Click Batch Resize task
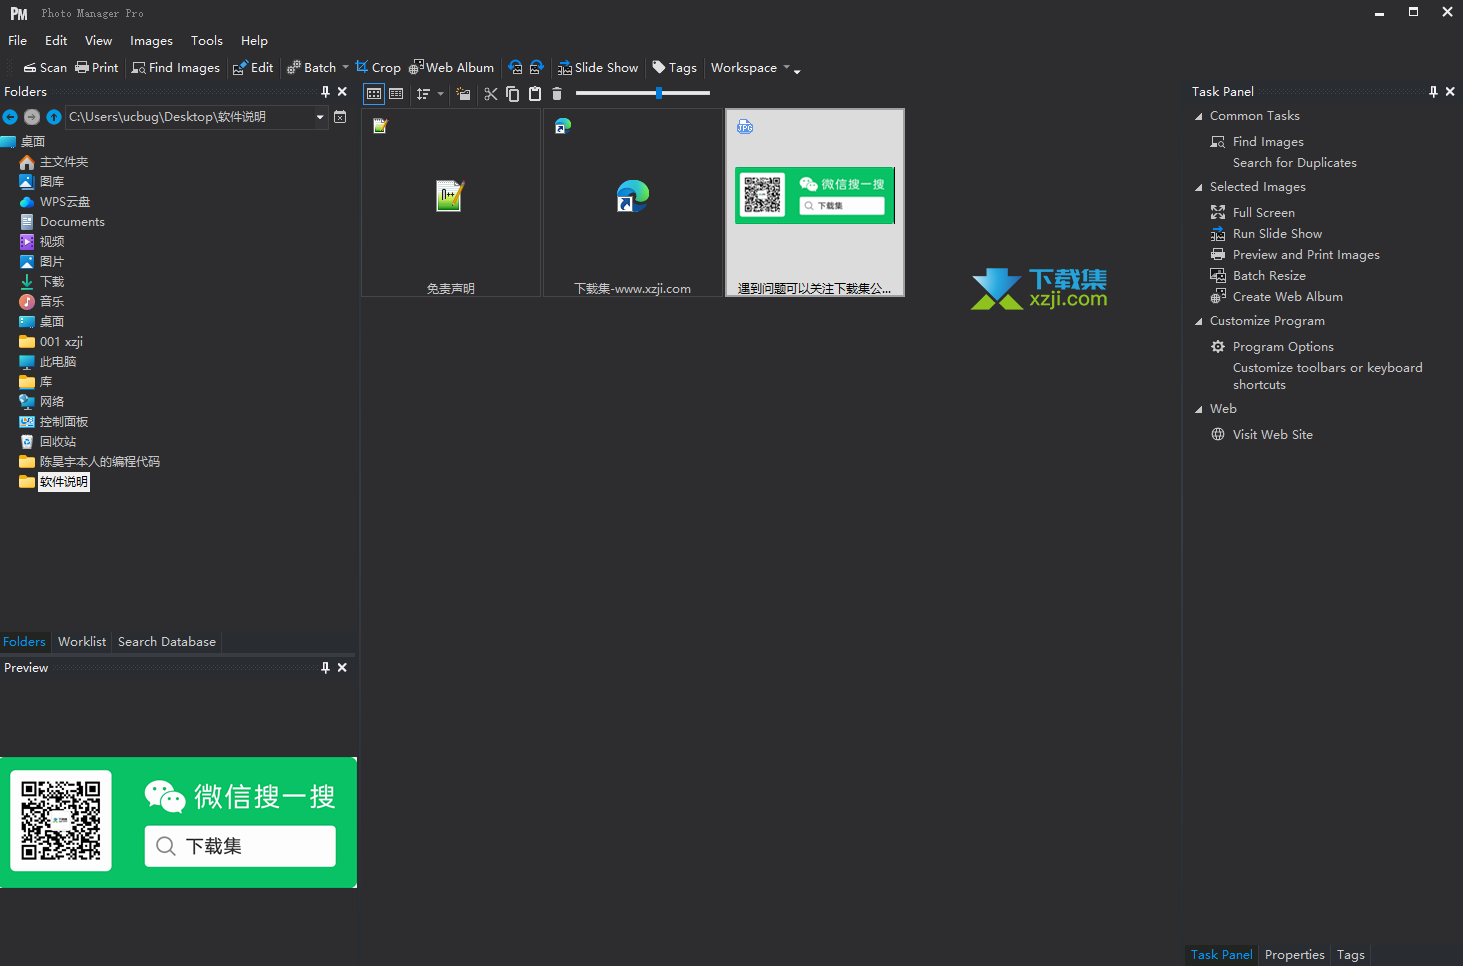Viewport: 1463px width, 966px height. pos(1269,276)
